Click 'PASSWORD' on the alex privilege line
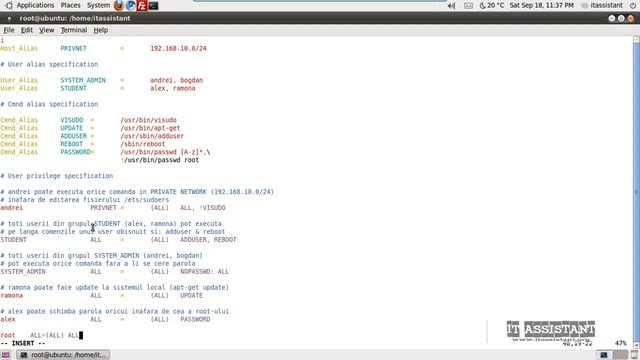This screenshot has height=360, width=640. coord(195,319)
